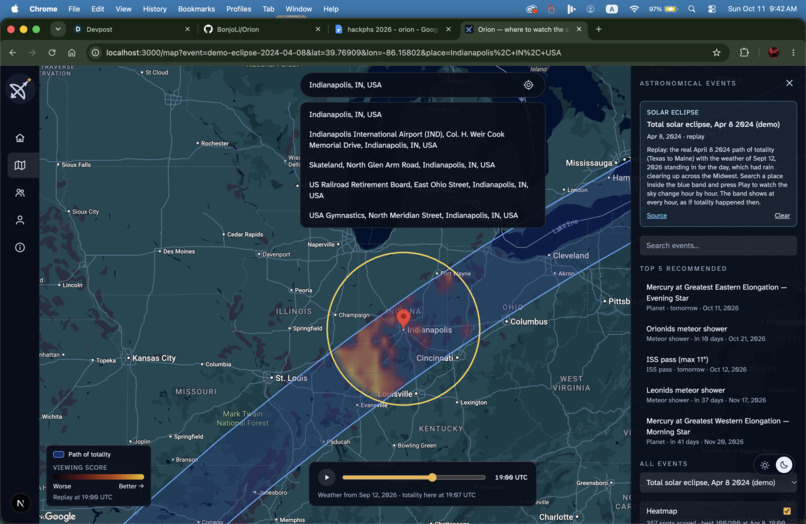
Task: Click the Cleveland label on map
Action: tap(571, 256)
